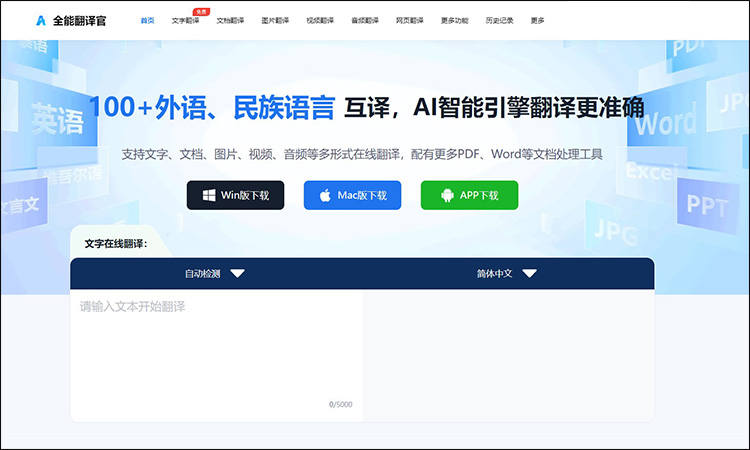View 历史记录 from the navigation bar
Image resolution: width=750 pixels, height=450 pixels.
click(x=500, y=20)
